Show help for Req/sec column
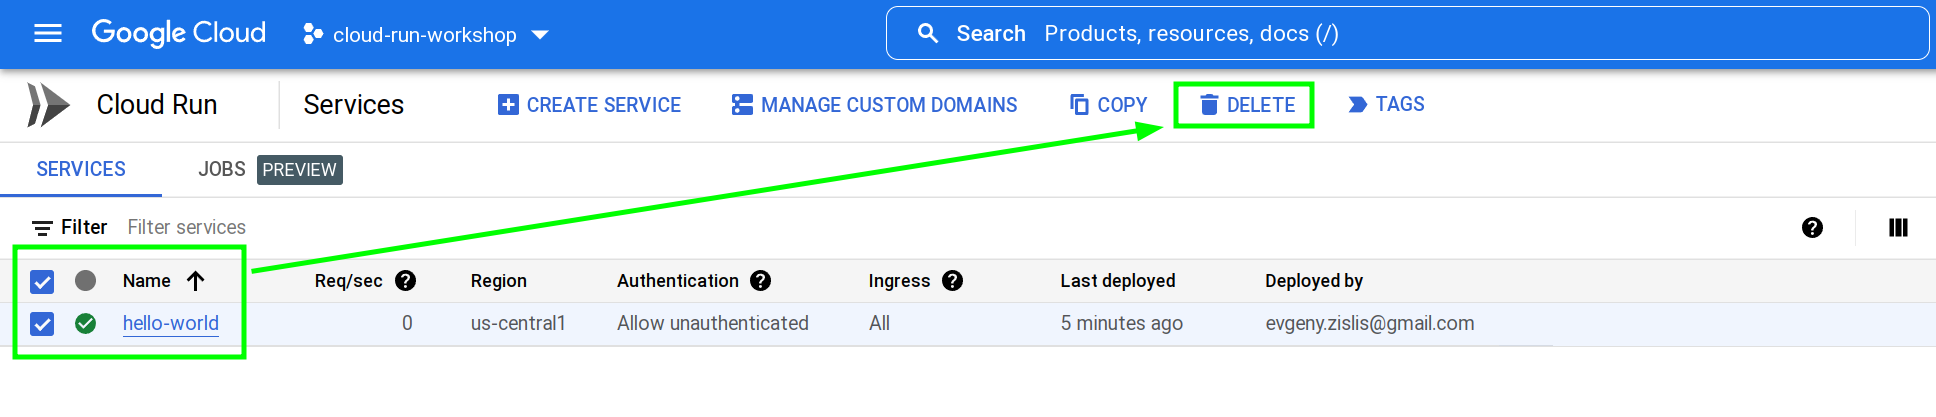 click(405, 281)
